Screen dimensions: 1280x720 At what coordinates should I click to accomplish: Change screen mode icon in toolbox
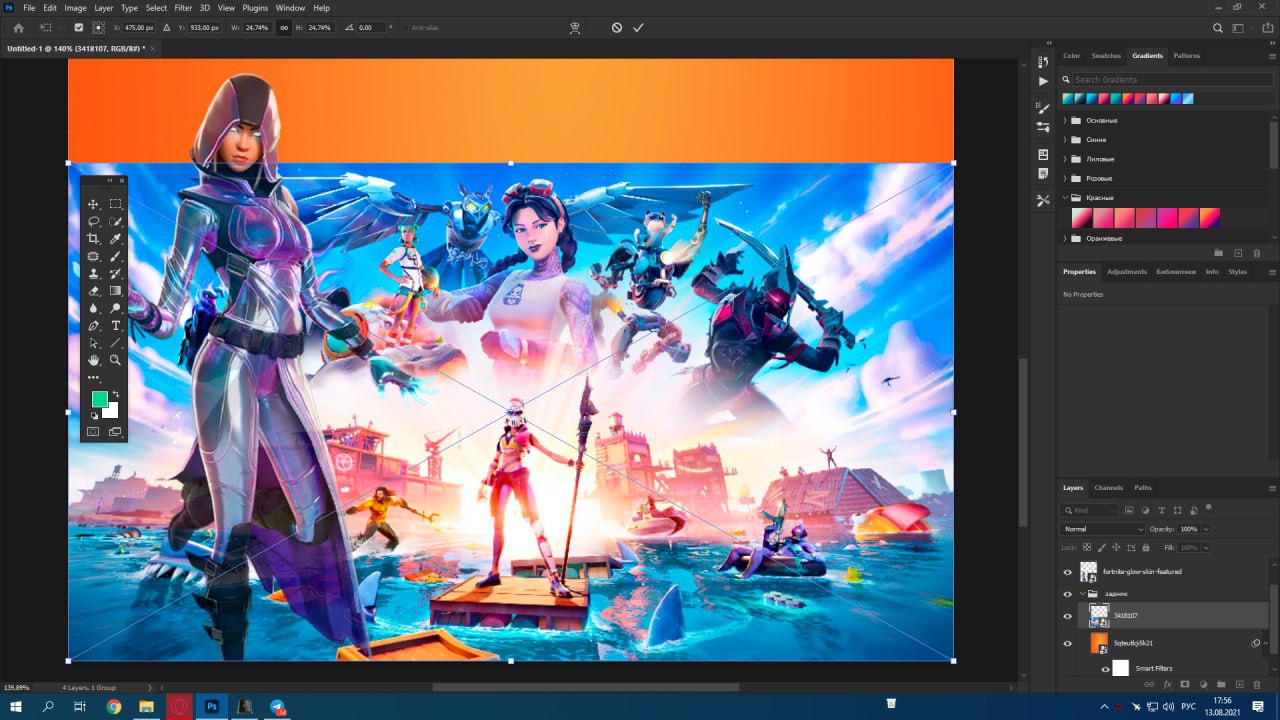point(115,432)
